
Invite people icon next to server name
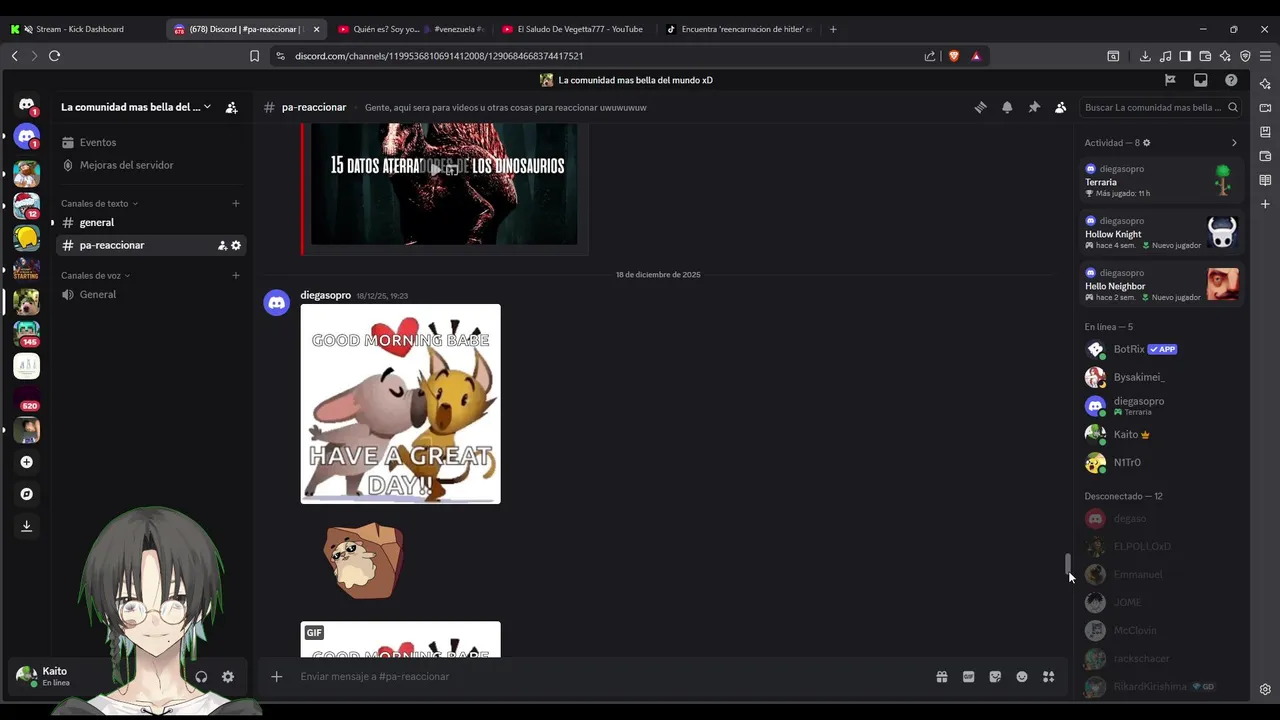click(x=231, y=107)
